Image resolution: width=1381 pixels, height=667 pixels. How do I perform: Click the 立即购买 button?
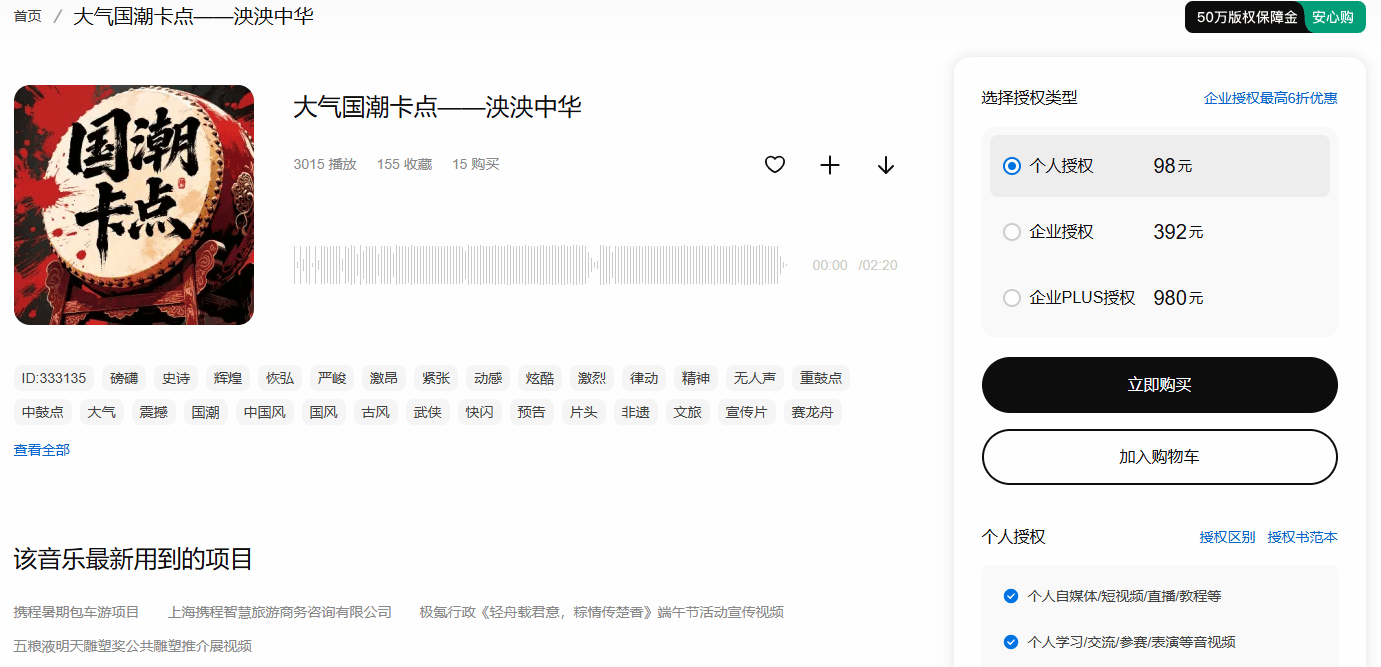point(1159,385)
